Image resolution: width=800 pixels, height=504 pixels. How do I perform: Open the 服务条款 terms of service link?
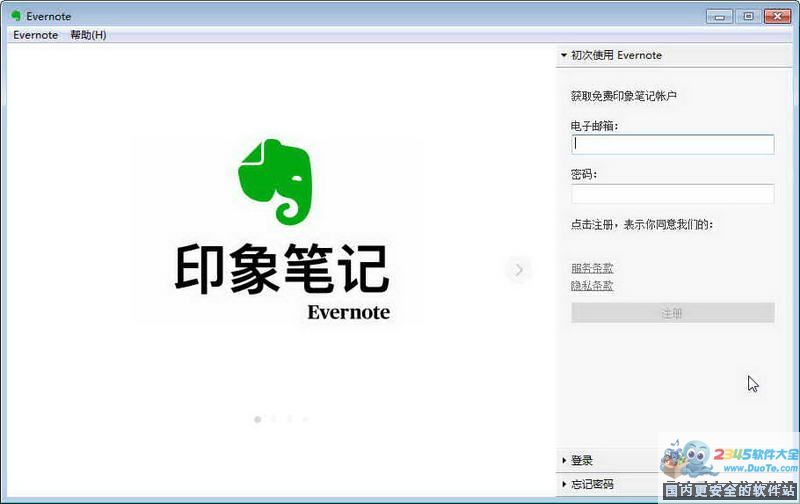592,268
